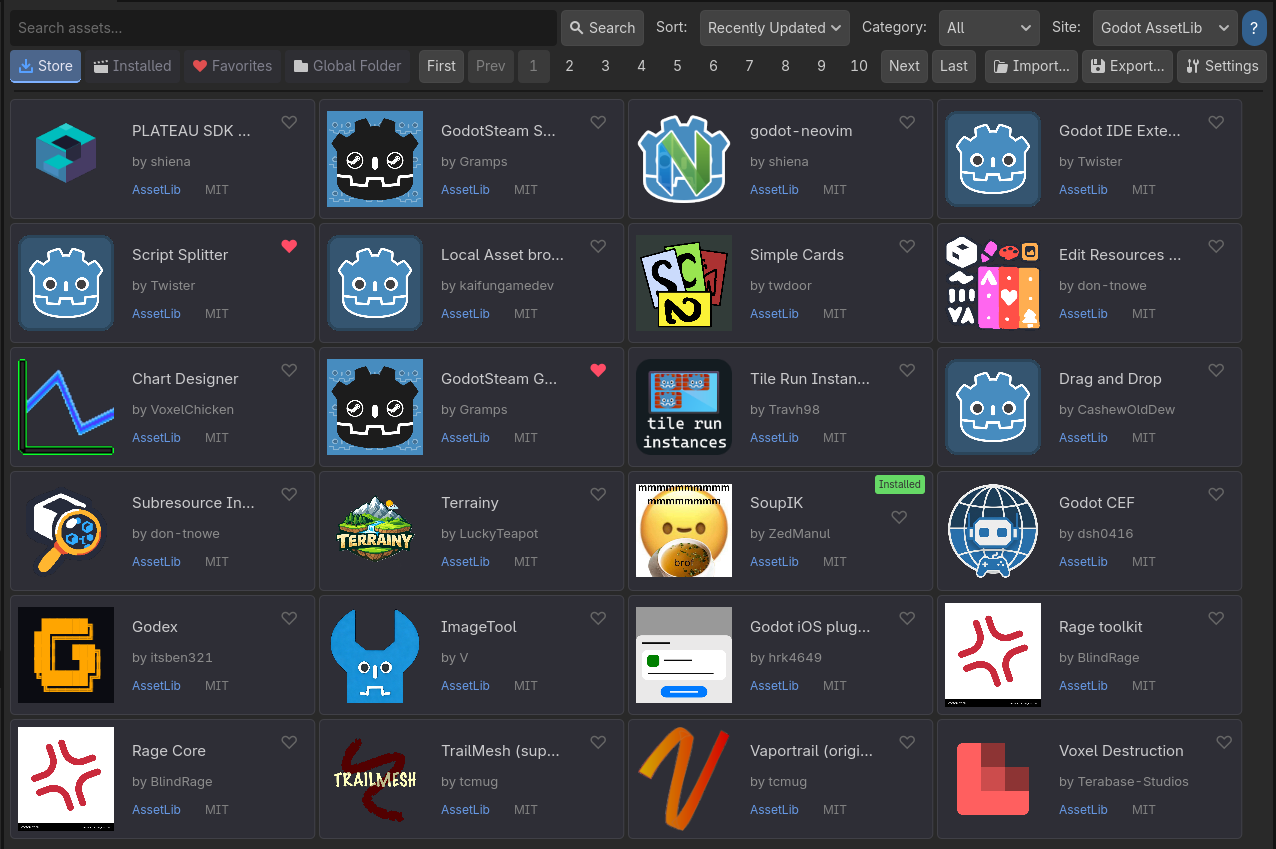
Task: Add Voxel Destruction to favorites
Action: click(1224, 742)
